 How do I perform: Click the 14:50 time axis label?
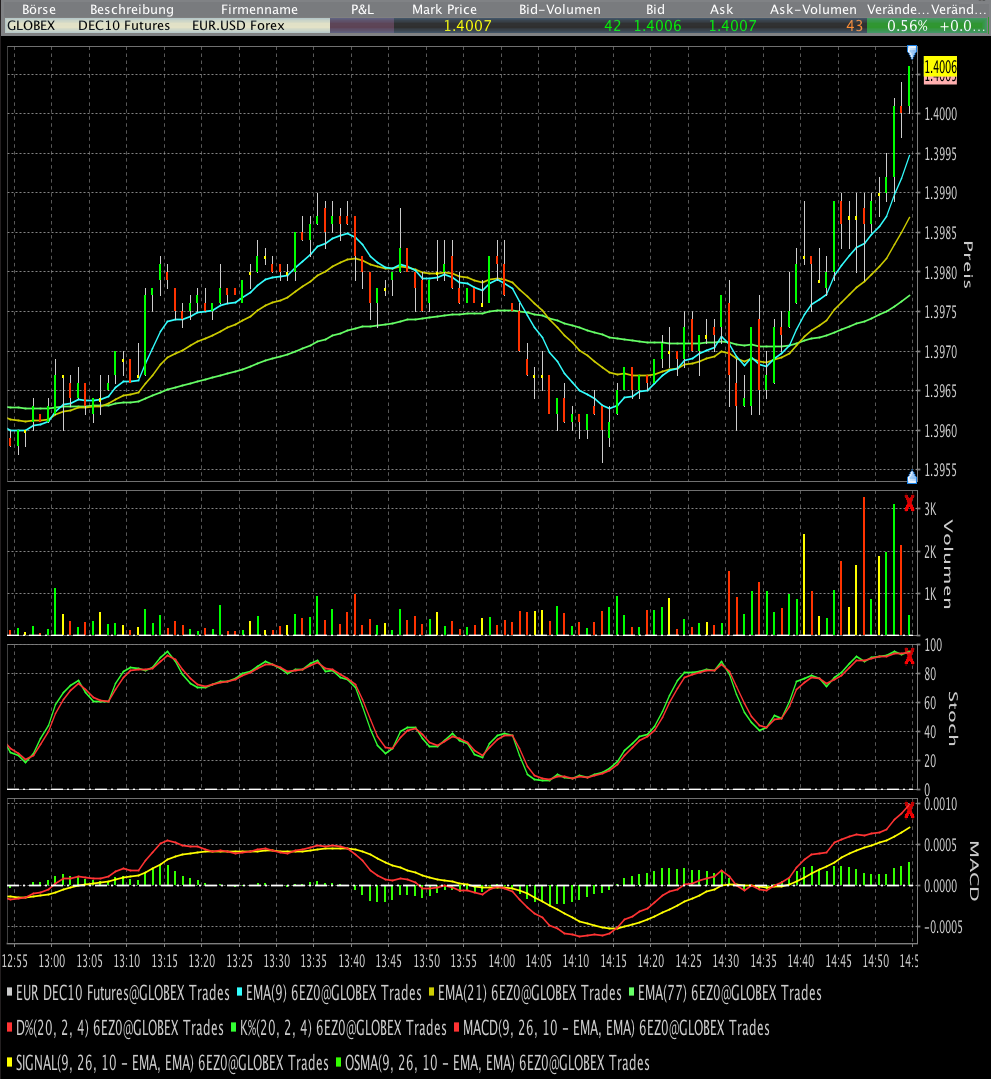tap(875, 961)
